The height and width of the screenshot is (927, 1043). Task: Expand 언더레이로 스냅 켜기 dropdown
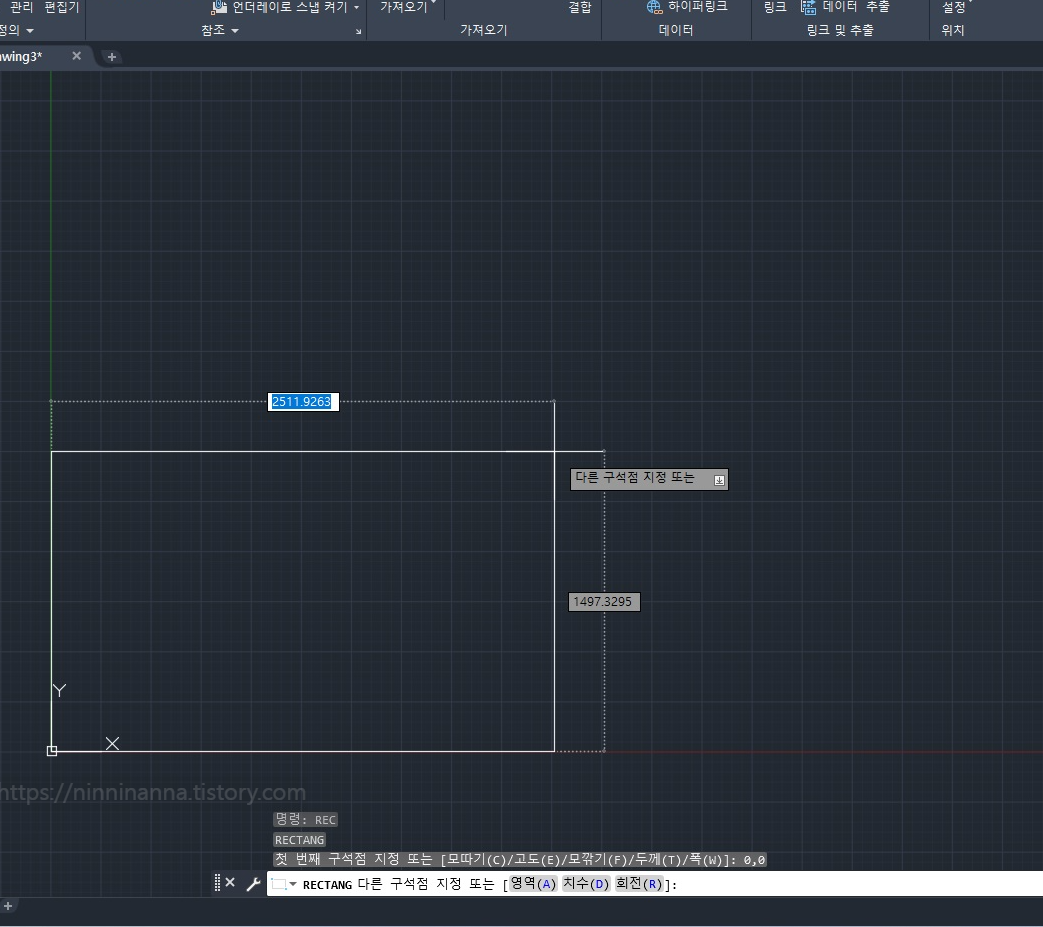point(357,7)
